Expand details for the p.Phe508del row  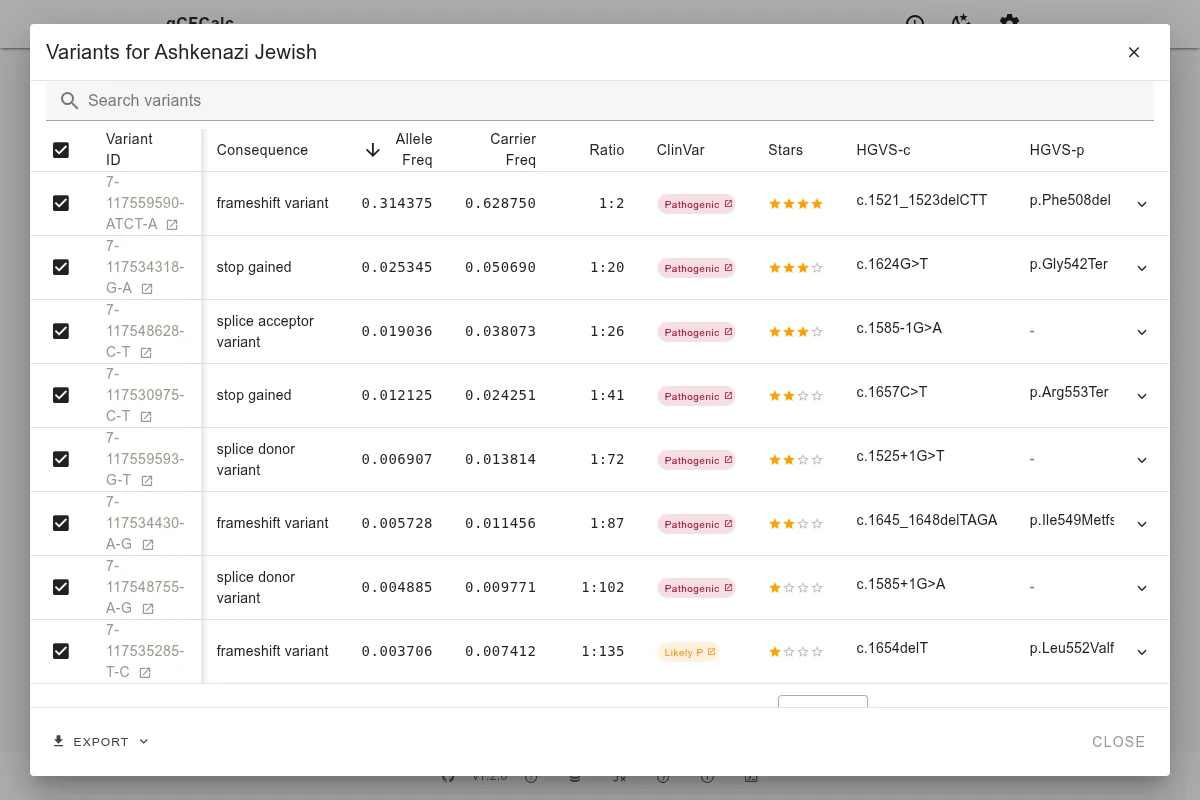[x=1142, y=204]
